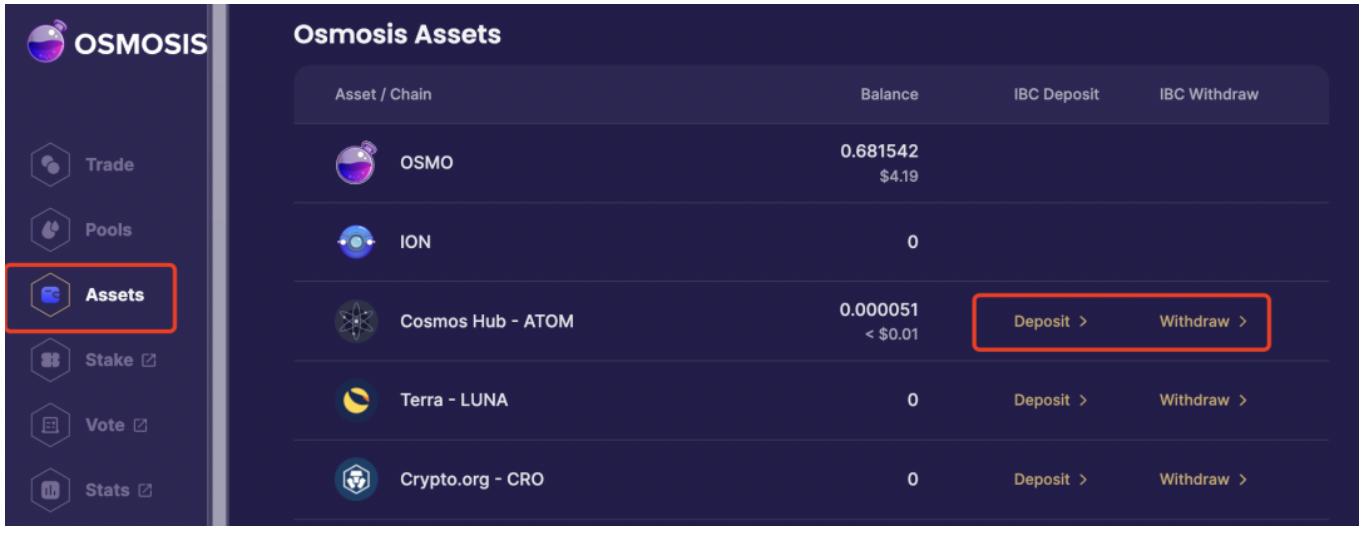The width and height of the screenshot is (1362, 536).
Task: Go to the Pools section
Action: (x=109, y=230)
